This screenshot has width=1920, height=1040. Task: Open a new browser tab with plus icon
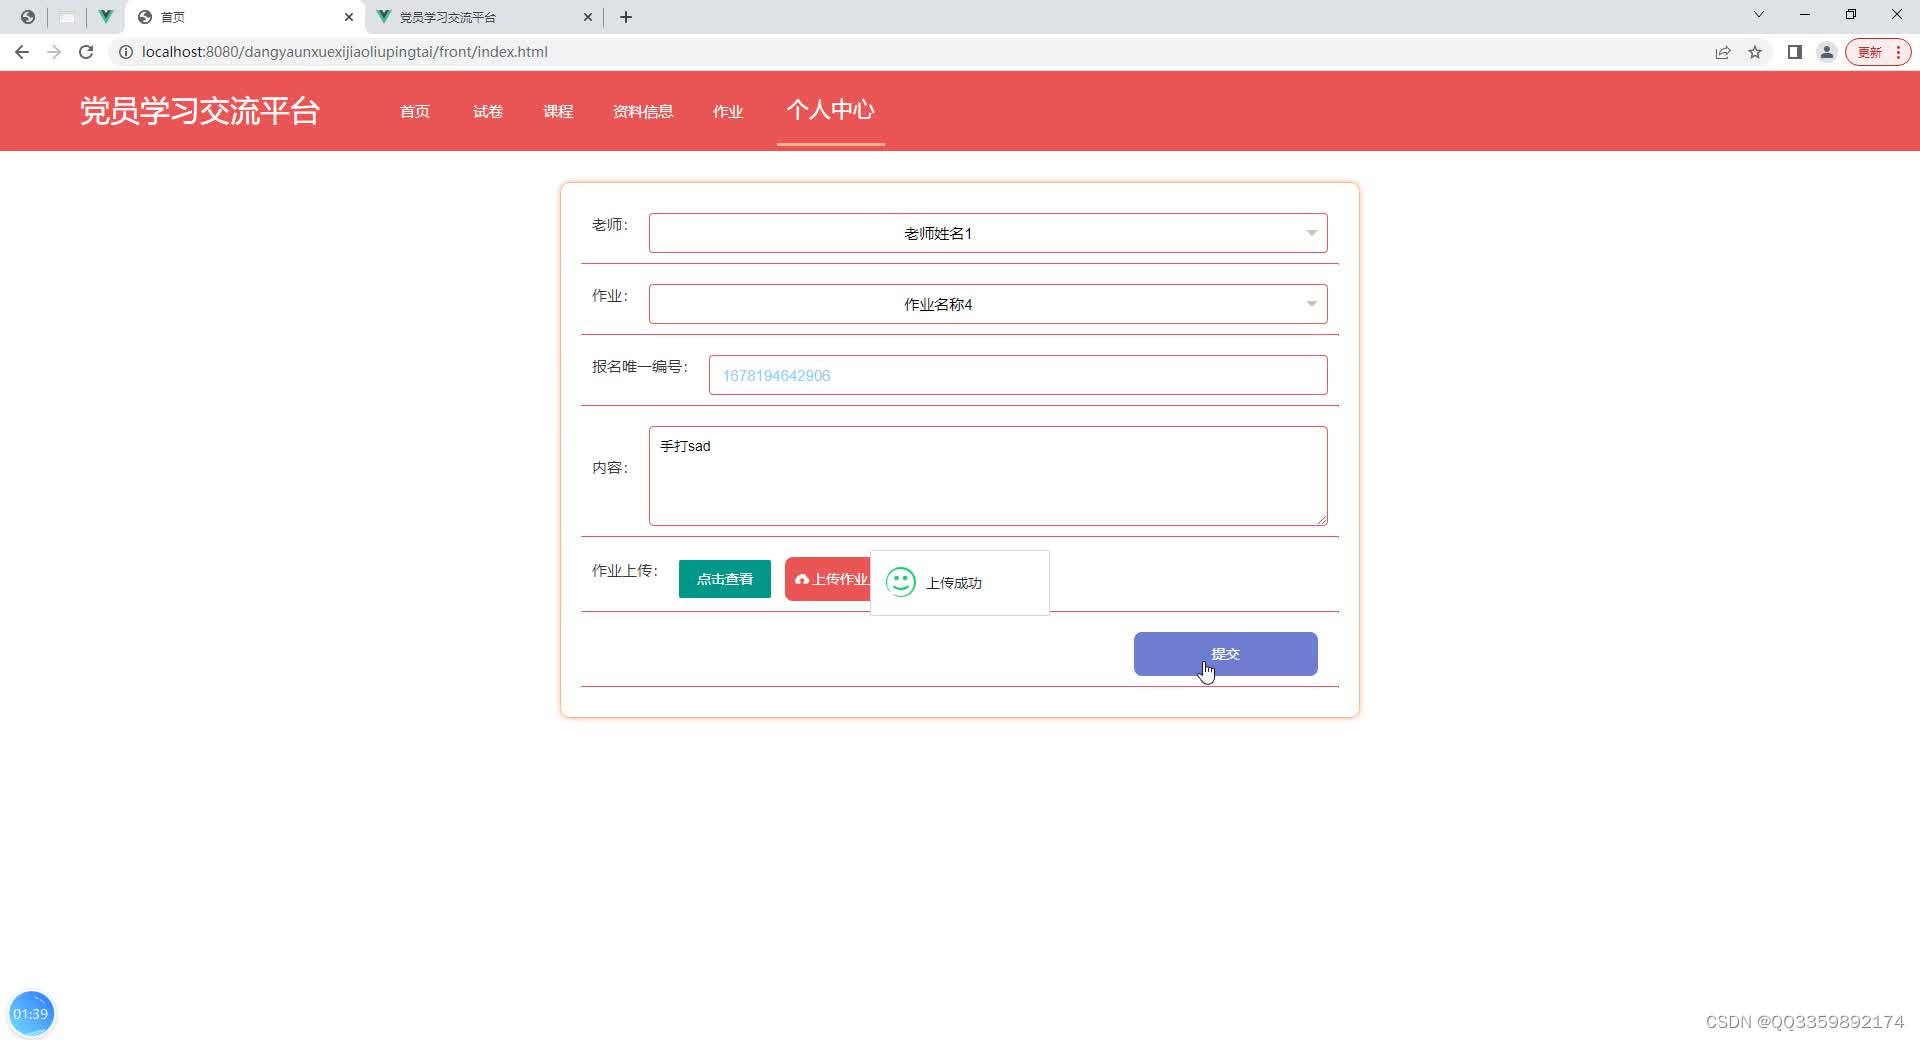click(x=626, y=17)
